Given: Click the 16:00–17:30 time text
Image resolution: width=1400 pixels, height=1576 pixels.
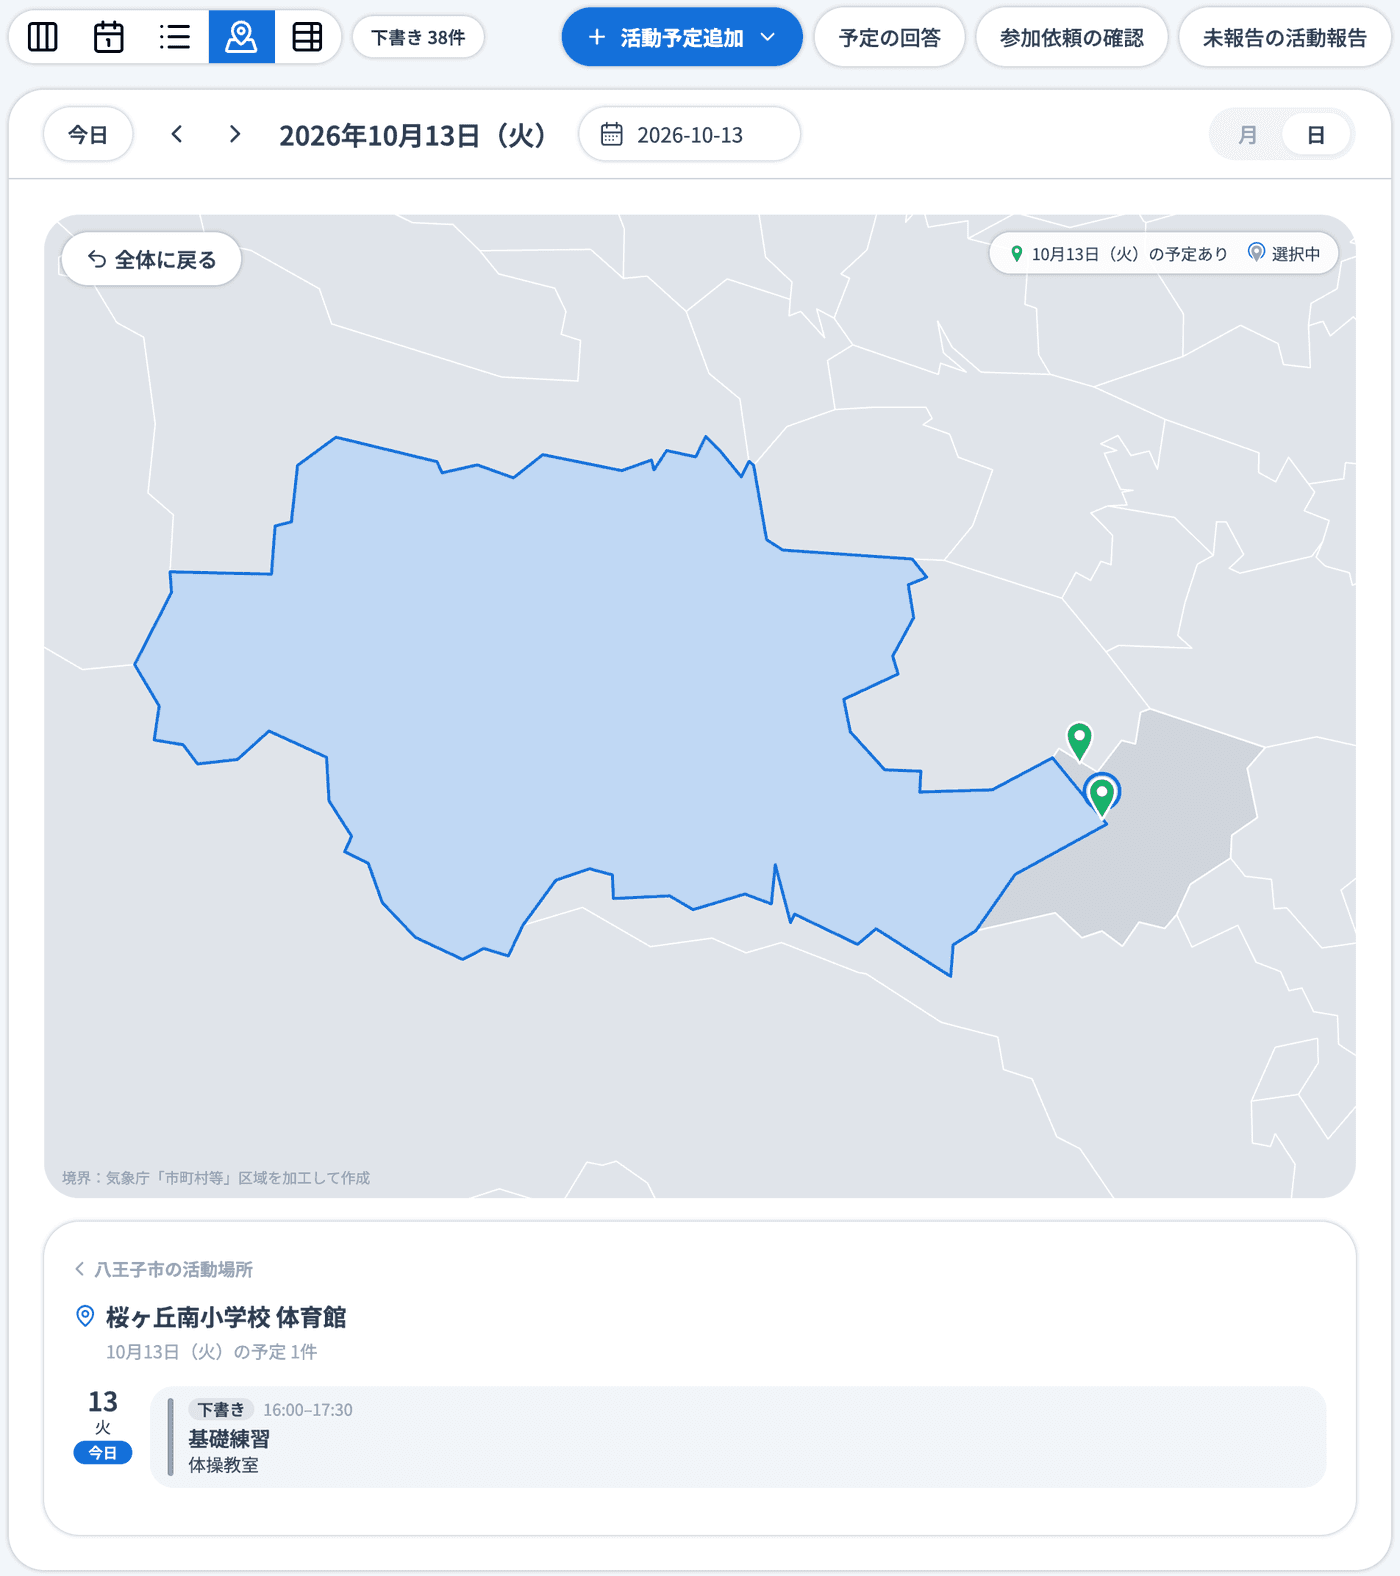Looking at the screenshot, I should 308,1409.
